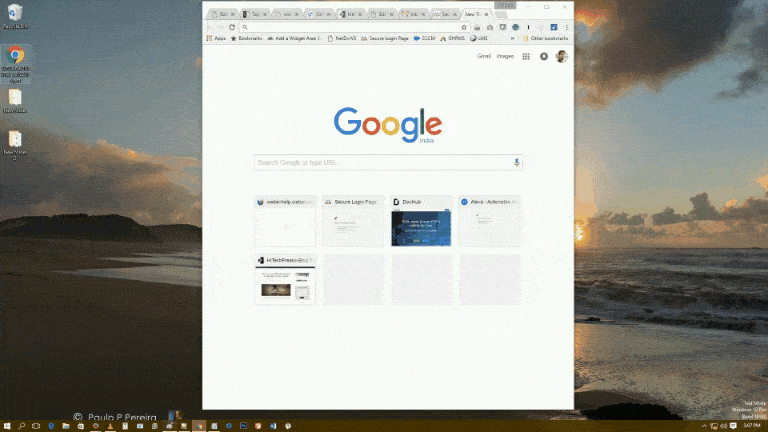768x432 pixels.
Task: Open File Explorer from the taskbar
Action: tap(66, 426)
